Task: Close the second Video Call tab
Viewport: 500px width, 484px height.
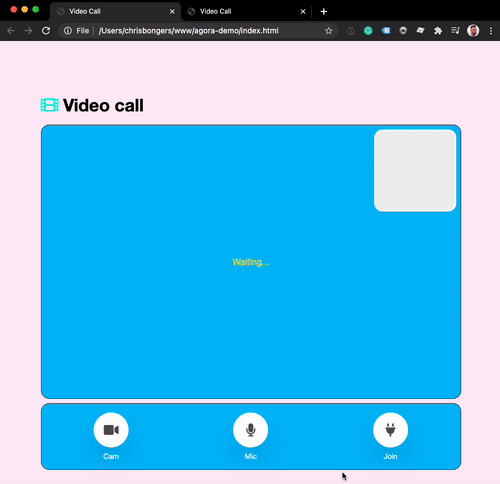Action: [303, 11]
